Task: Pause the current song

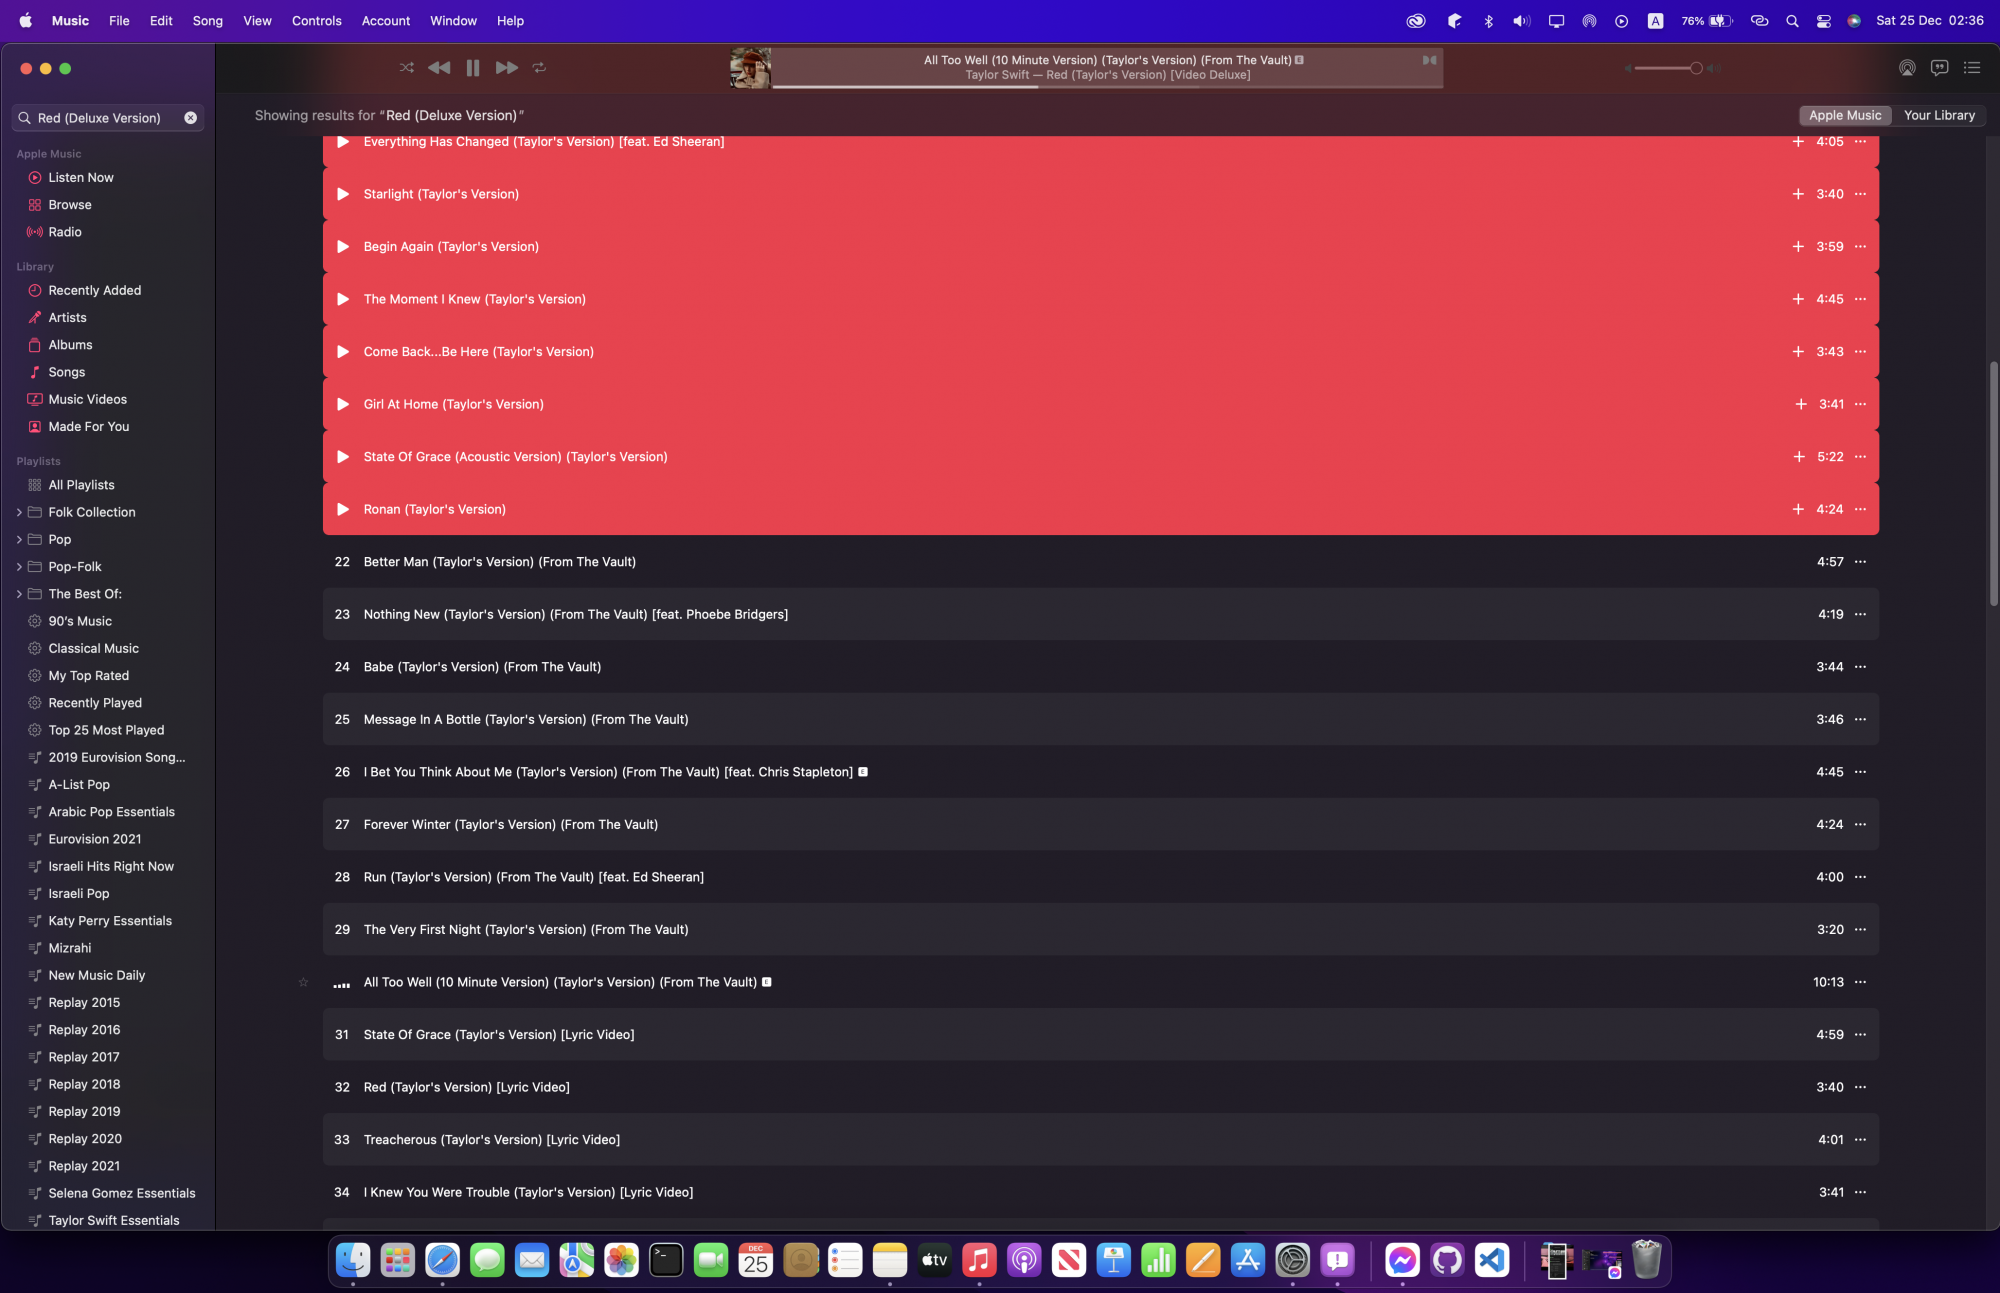Action: point(473,68)
